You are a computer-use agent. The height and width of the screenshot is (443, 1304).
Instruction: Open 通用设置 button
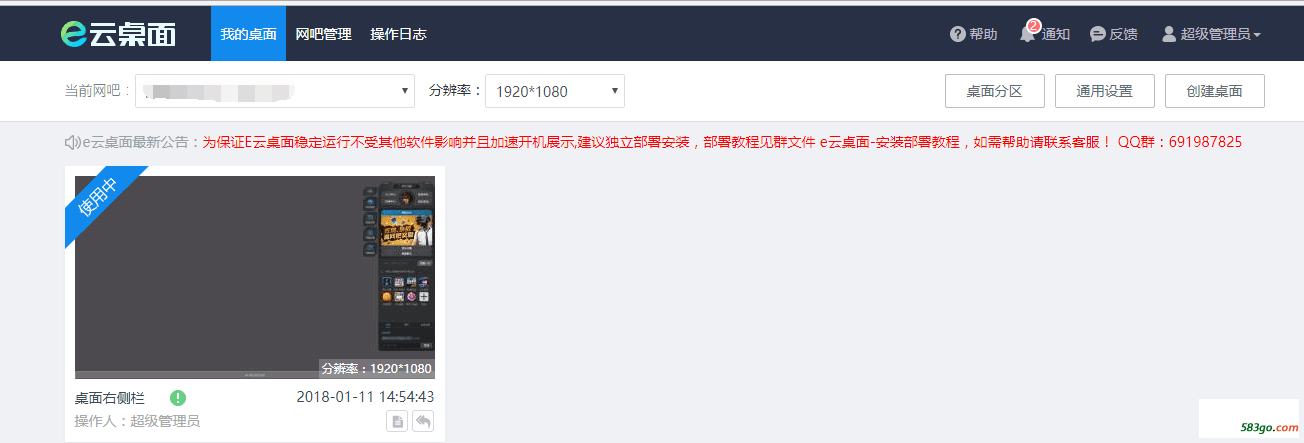point(1105,91)
